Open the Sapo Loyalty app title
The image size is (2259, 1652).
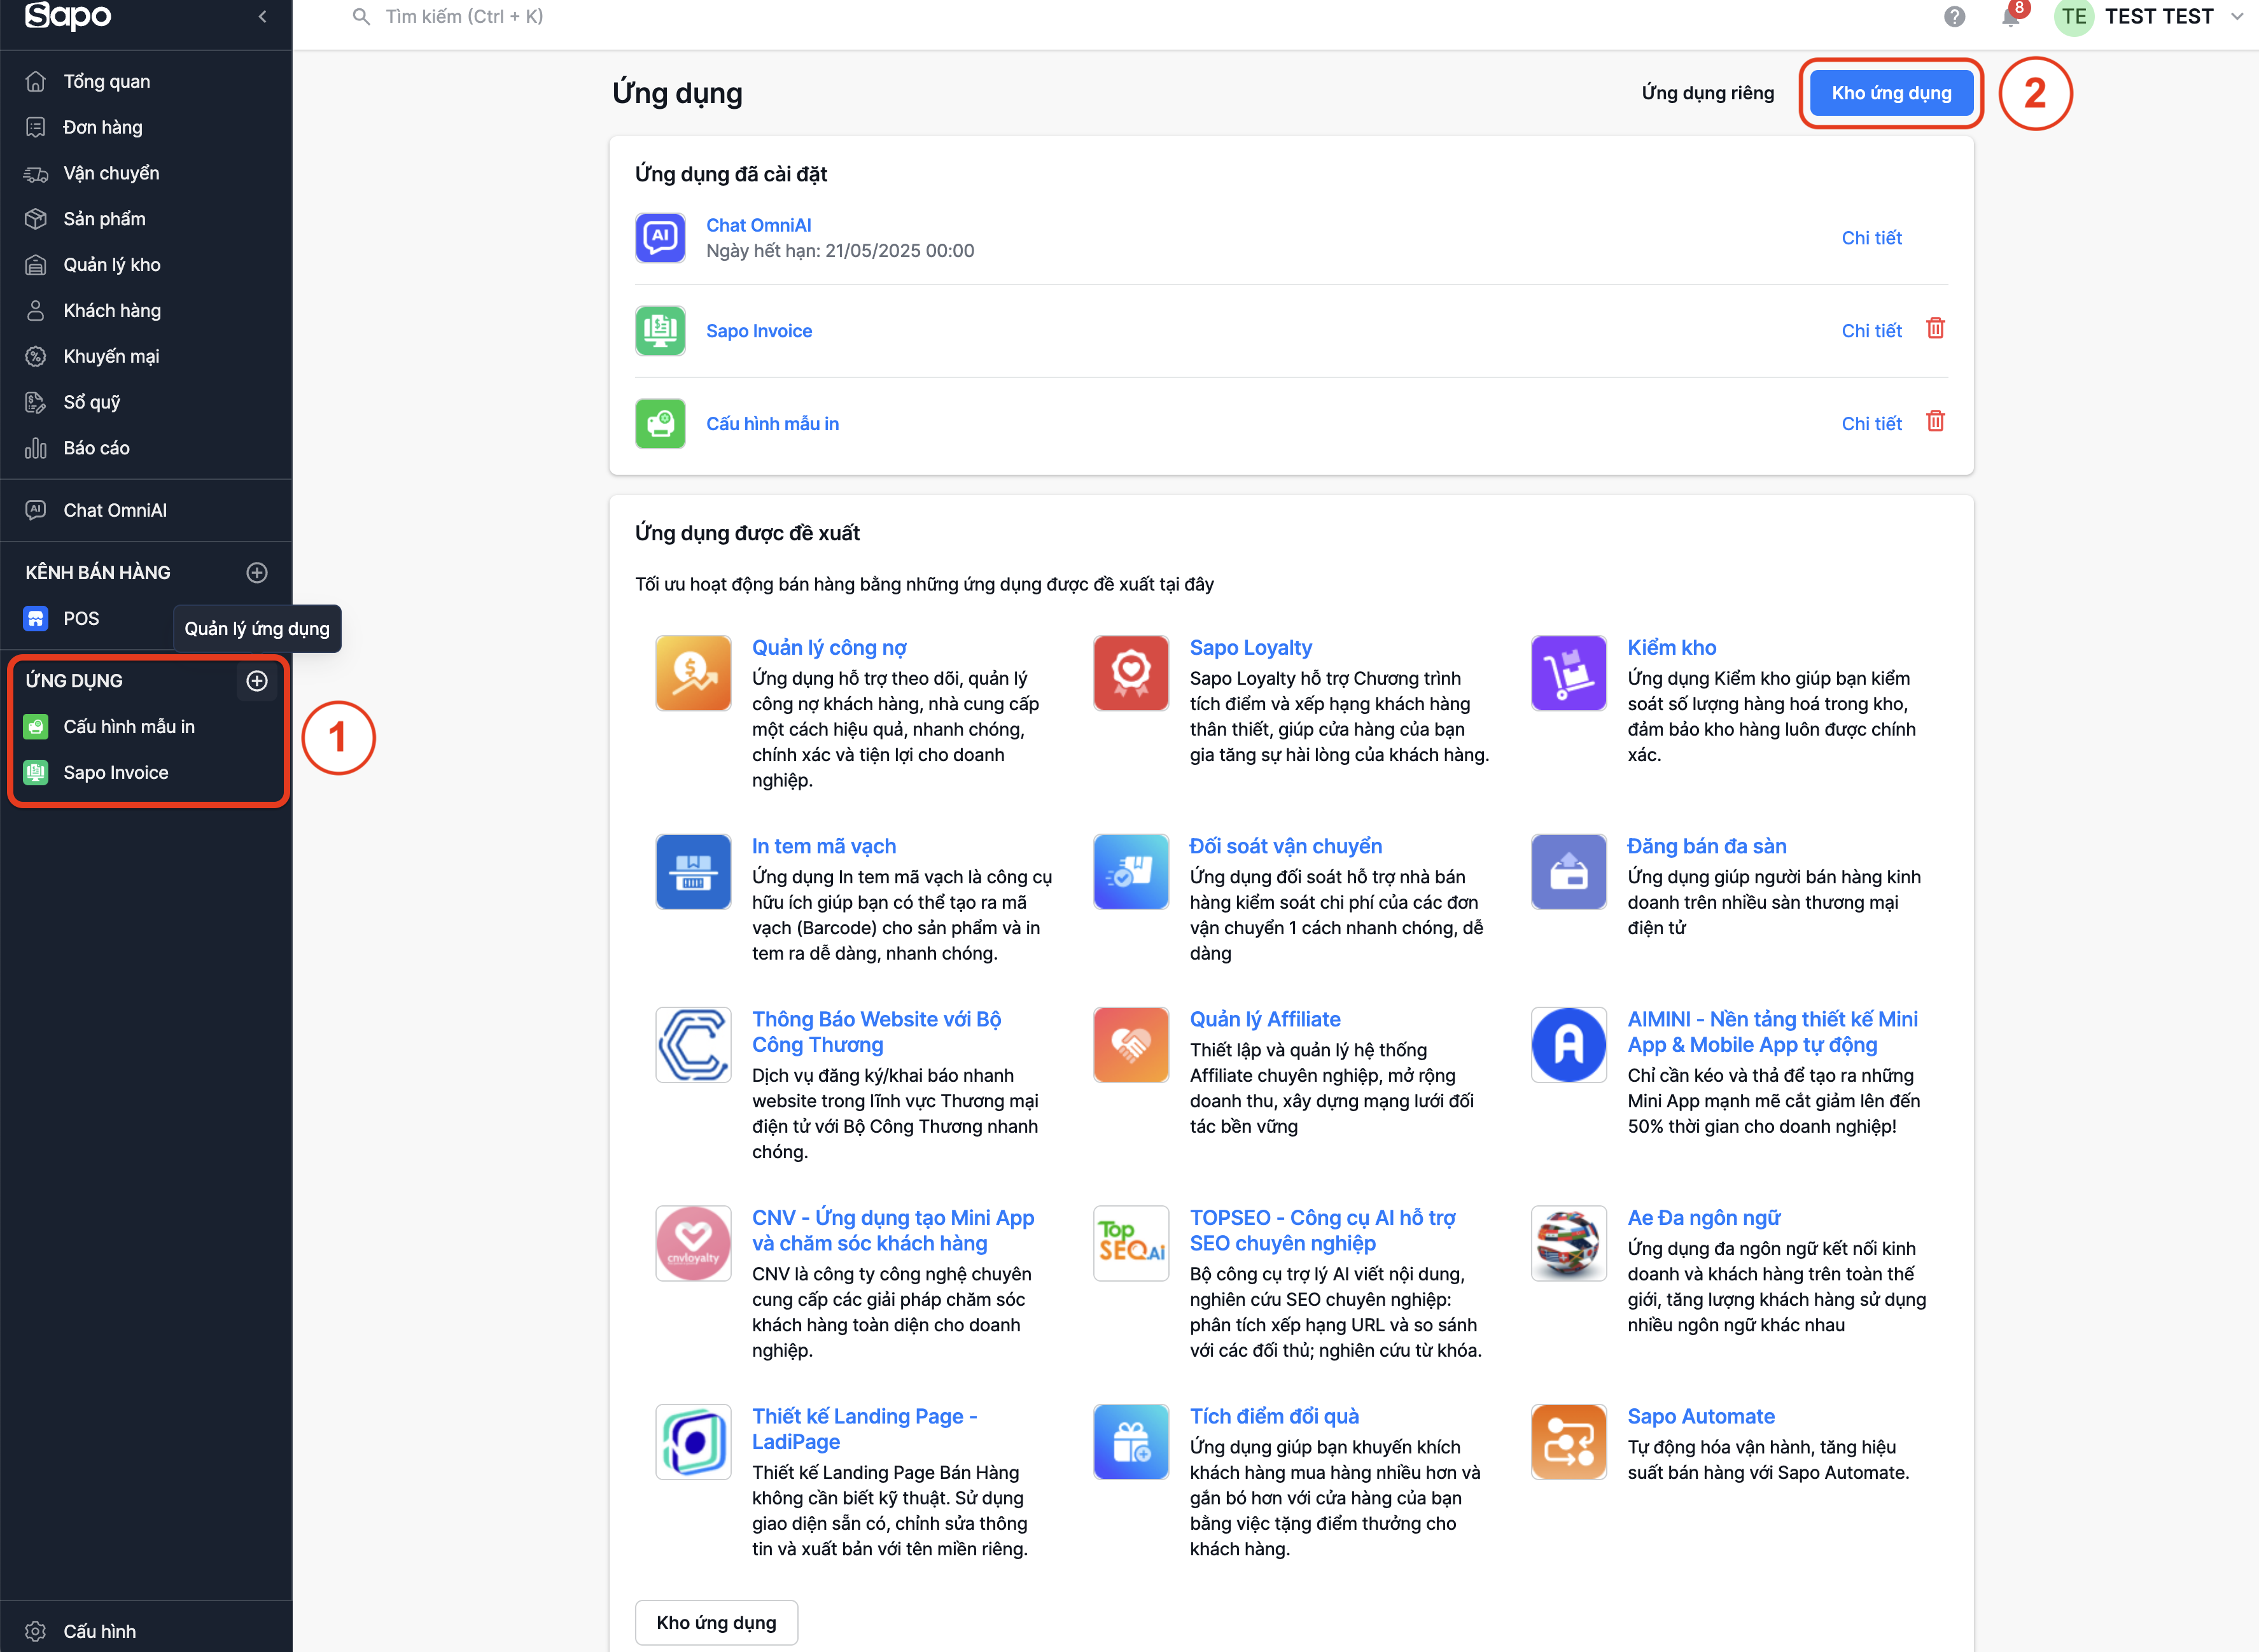pyautogui.click(x=1250, y=648)
